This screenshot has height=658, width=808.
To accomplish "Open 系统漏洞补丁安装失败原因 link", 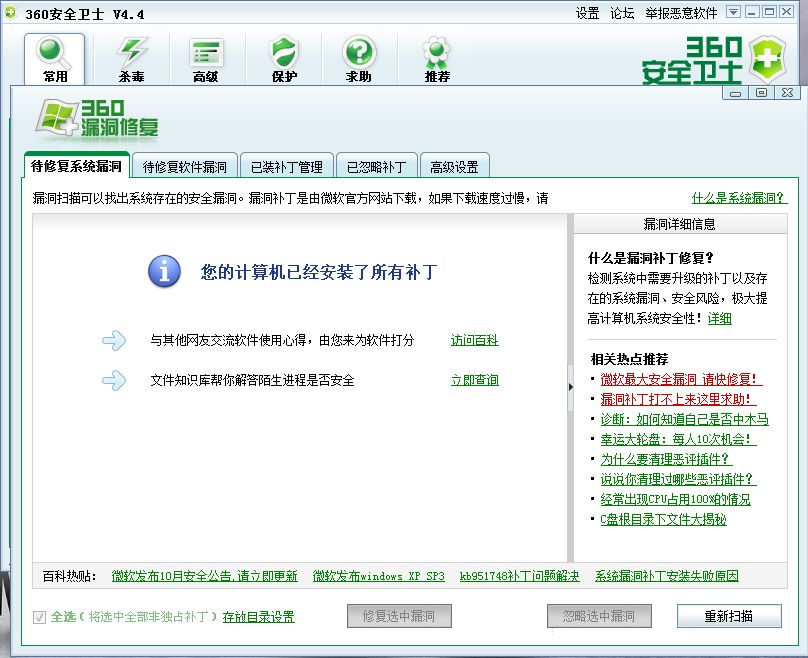I will [x=667, y=576].
